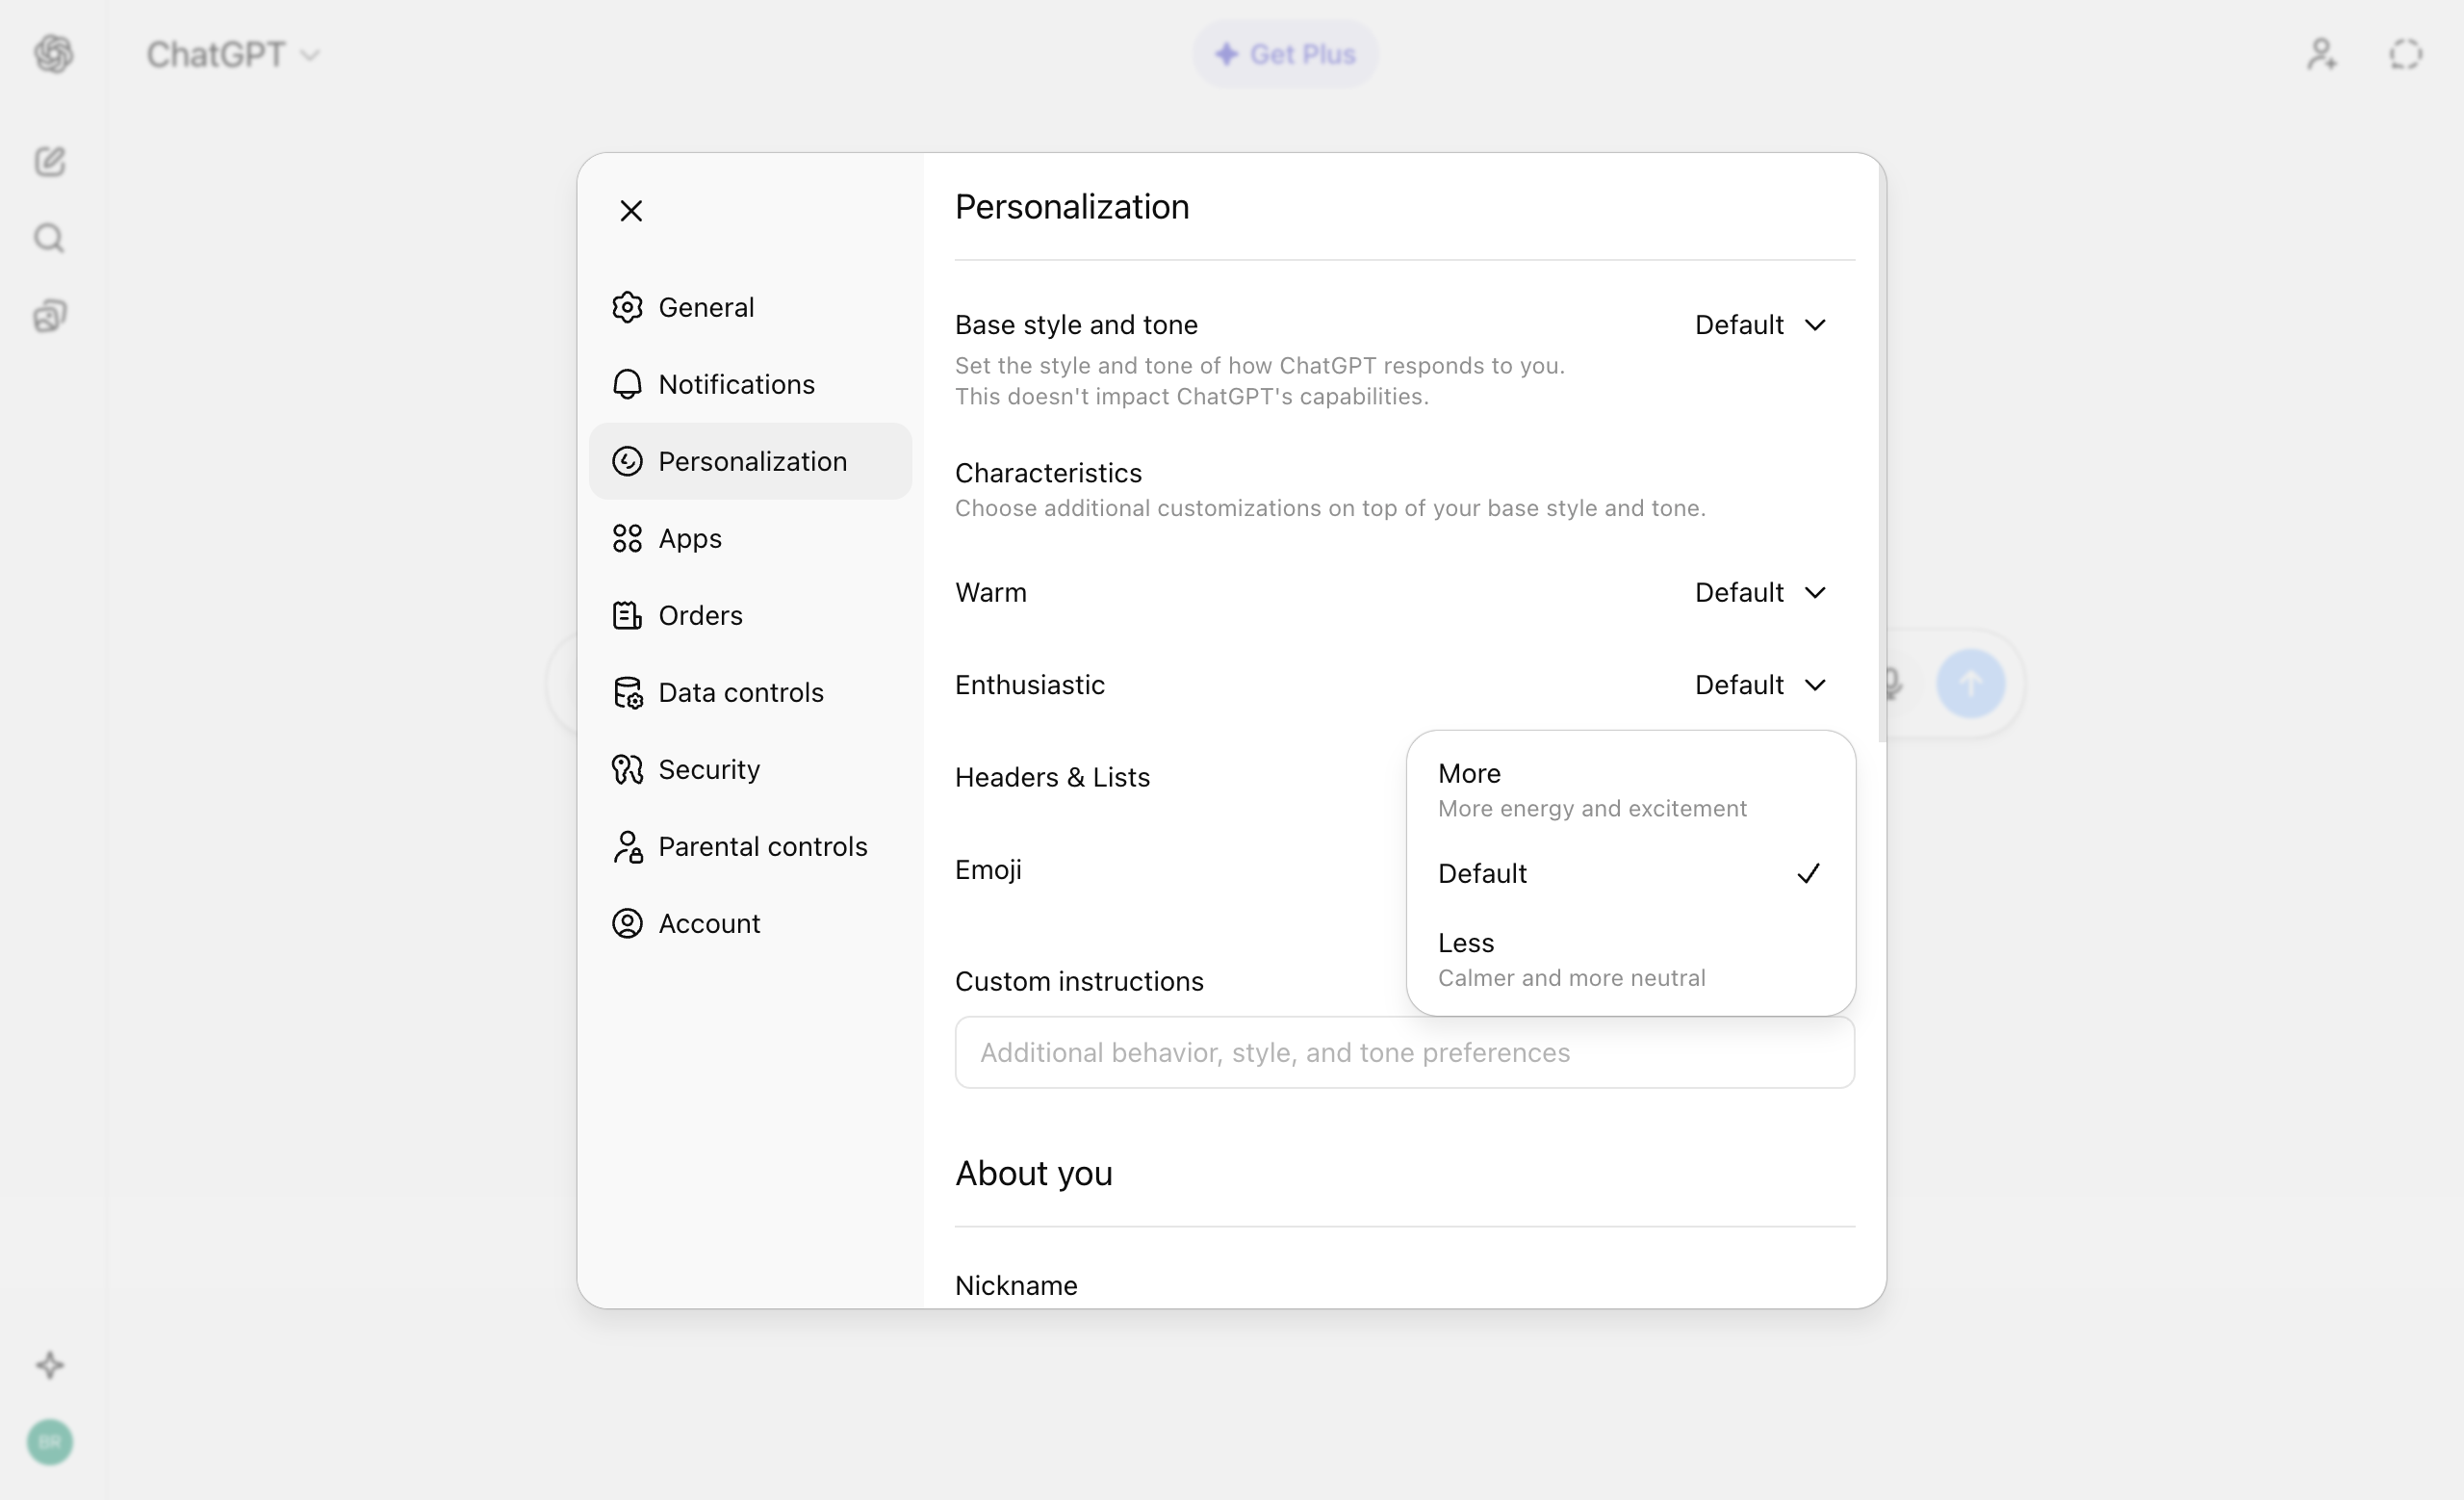Pick the Less calmer option
The image size is (2464, 1500).
point(1630,960)
